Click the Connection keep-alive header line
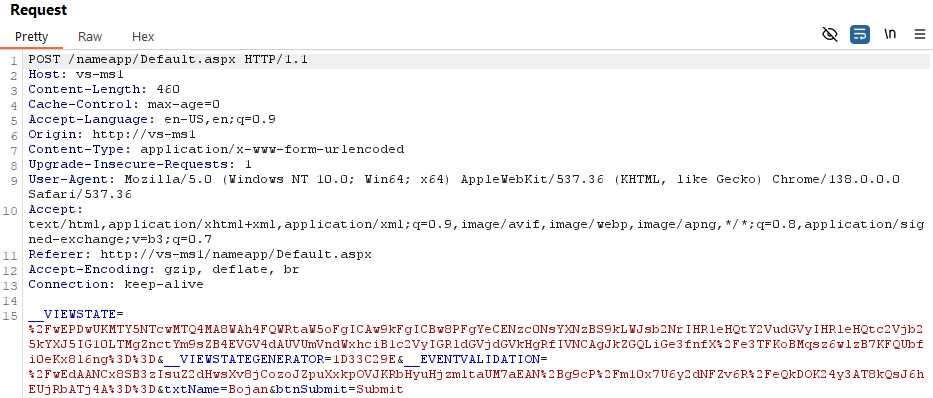Image resolution: width=933 pixels, height=398 pixels. [116, 284]
